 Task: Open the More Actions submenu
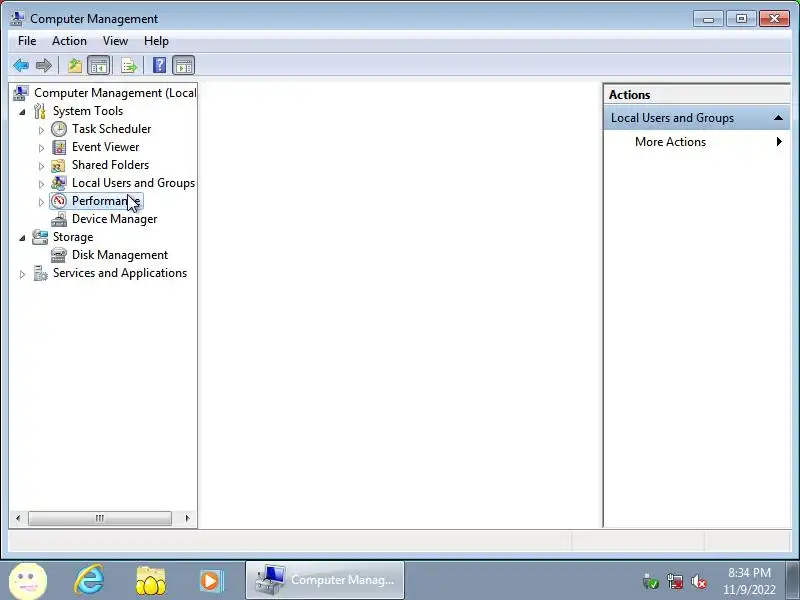click(696, 142)
